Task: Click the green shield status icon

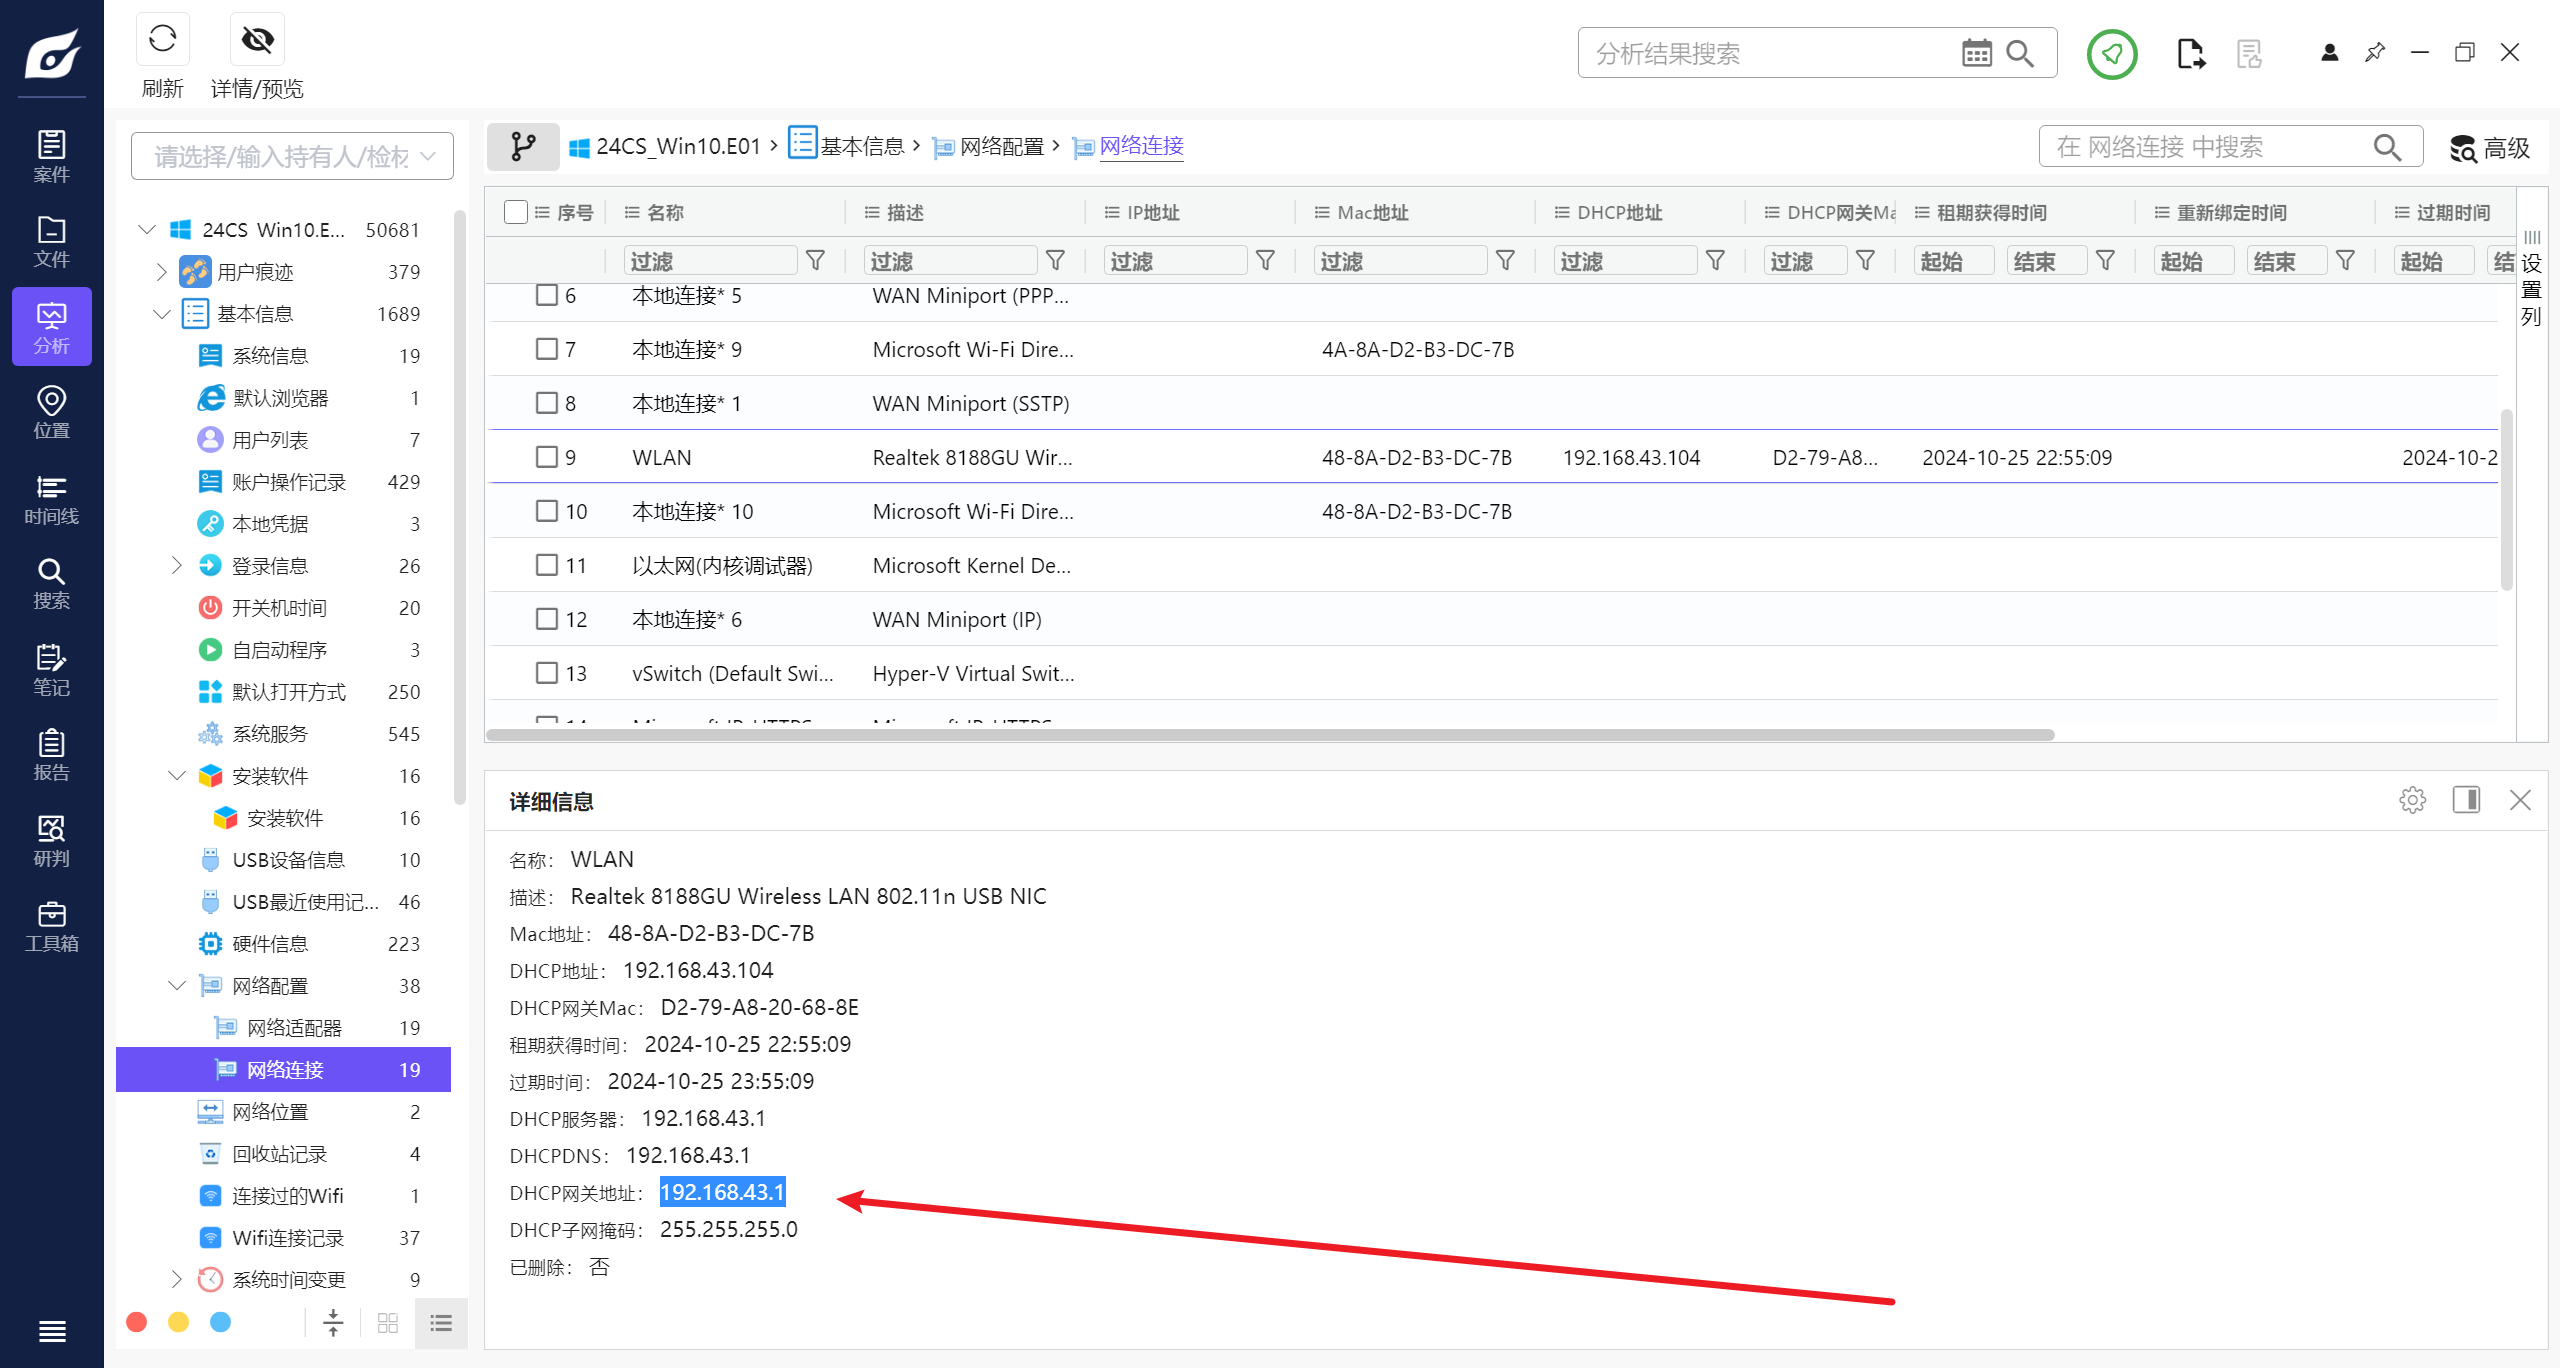Action: pos(2112,53)
